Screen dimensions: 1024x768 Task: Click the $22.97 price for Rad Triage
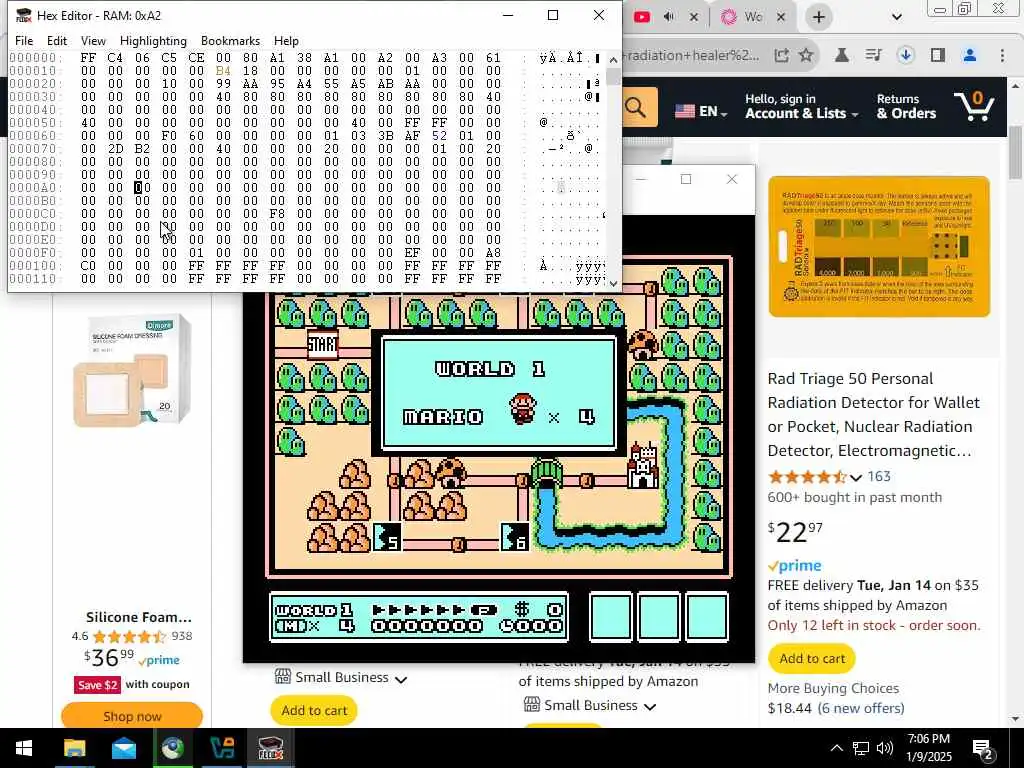[x=795, y=532]
